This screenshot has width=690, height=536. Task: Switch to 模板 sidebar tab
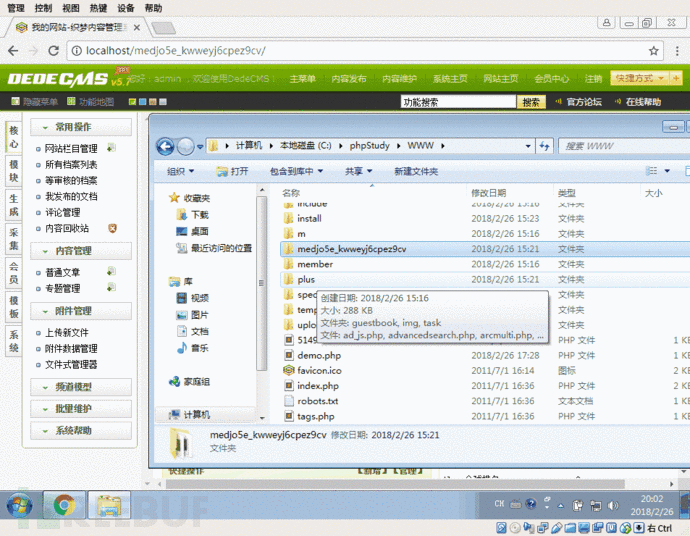14,307
